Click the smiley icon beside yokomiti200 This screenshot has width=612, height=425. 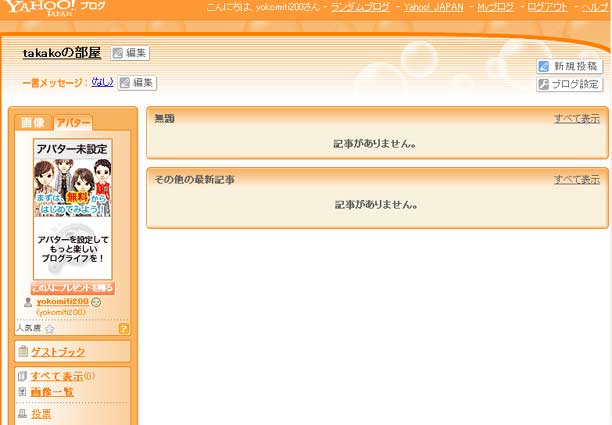coord(96,302)
